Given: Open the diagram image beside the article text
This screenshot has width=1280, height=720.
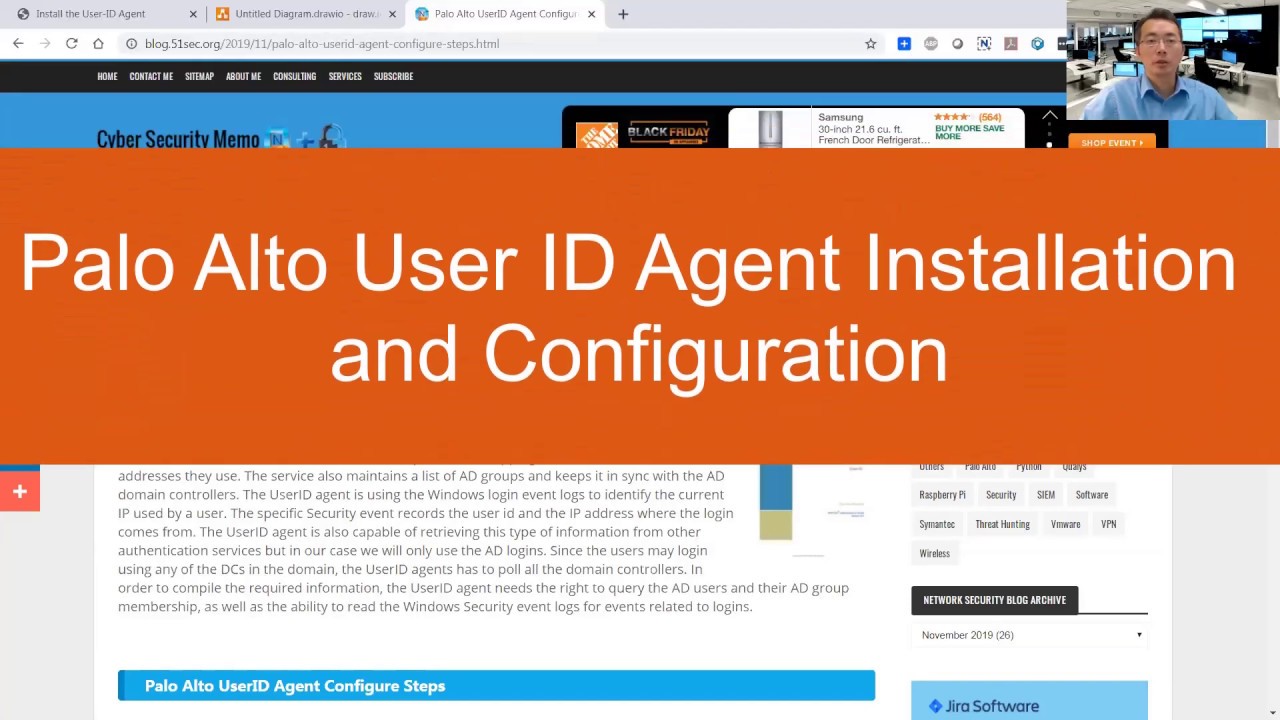Looking at the screenshot, I should tap(812, 508).
